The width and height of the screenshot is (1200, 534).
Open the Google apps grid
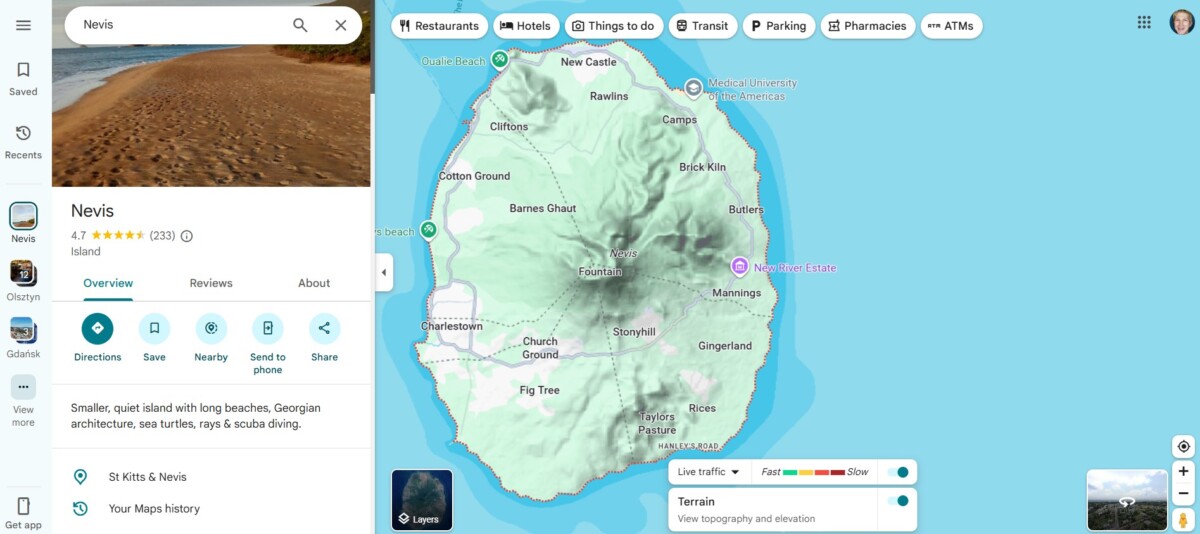pyautogui.click(x=1144, y=23)
